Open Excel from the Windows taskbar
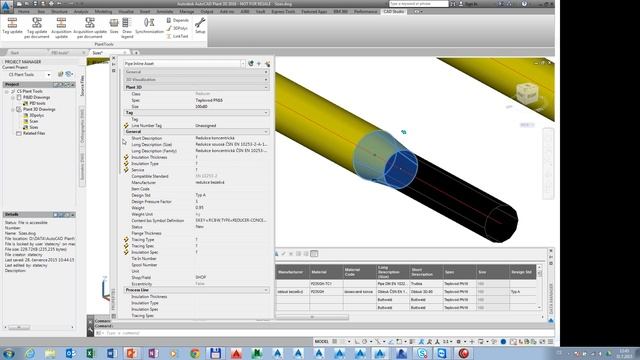The width and height of the screenshot is (640, 360). [91, 353]
